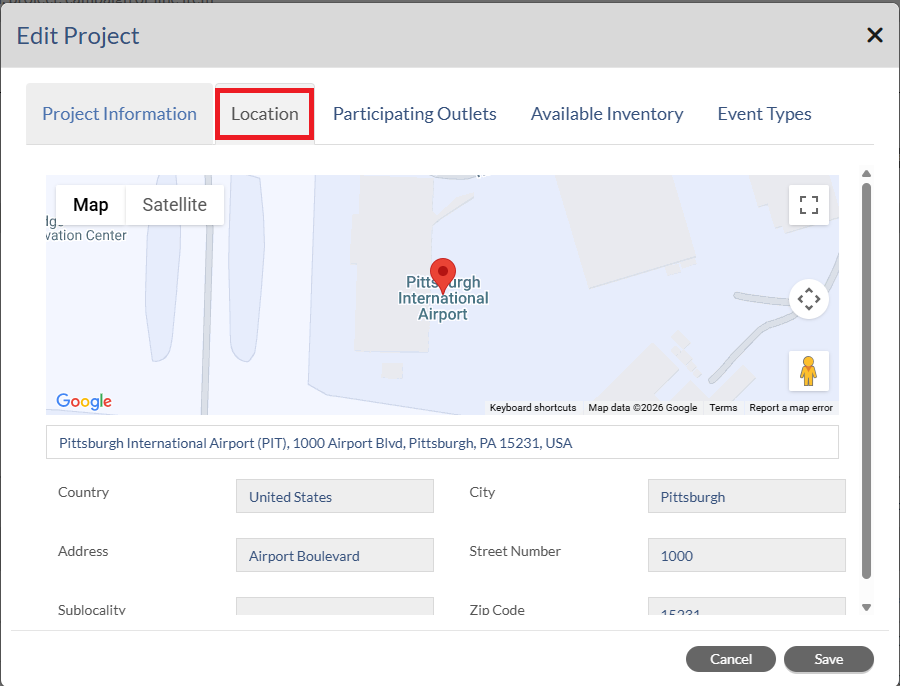Open the map Terms link
Screen dimensions: 900x686
point(723,408)
